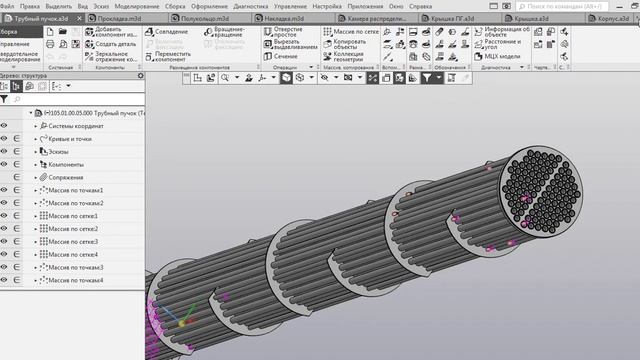Click the filter funnel in view toolbar

426,78
